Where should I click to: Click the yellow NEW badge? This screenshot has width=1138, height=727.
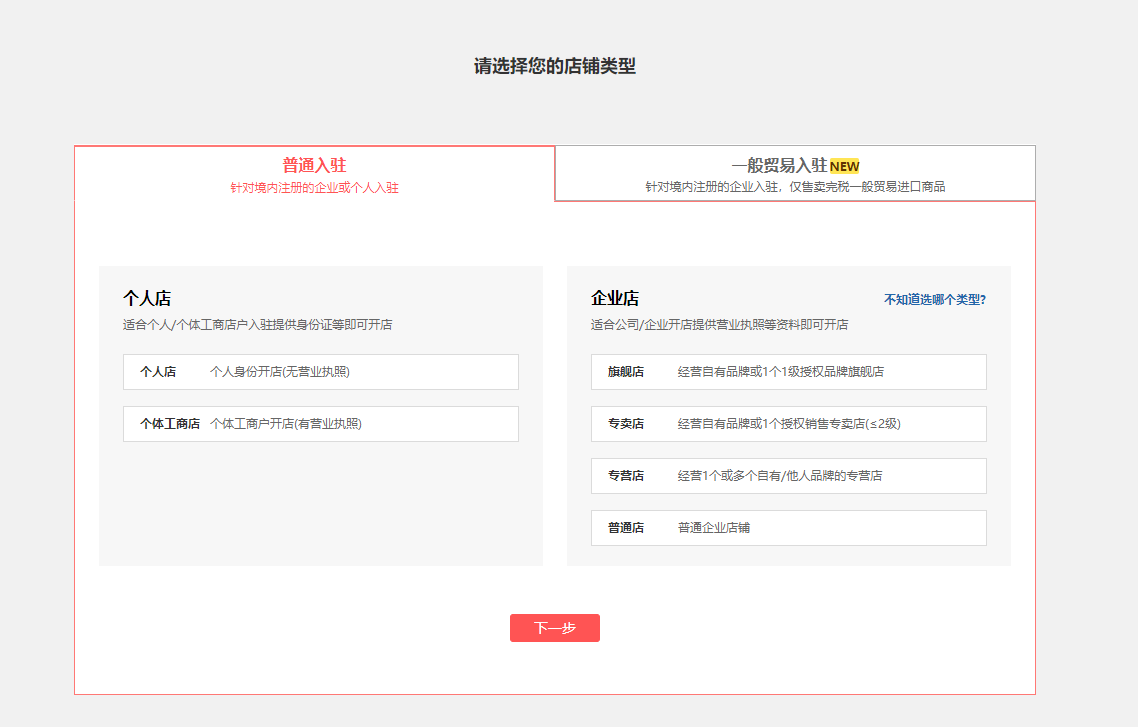click(x=845, y=166)
